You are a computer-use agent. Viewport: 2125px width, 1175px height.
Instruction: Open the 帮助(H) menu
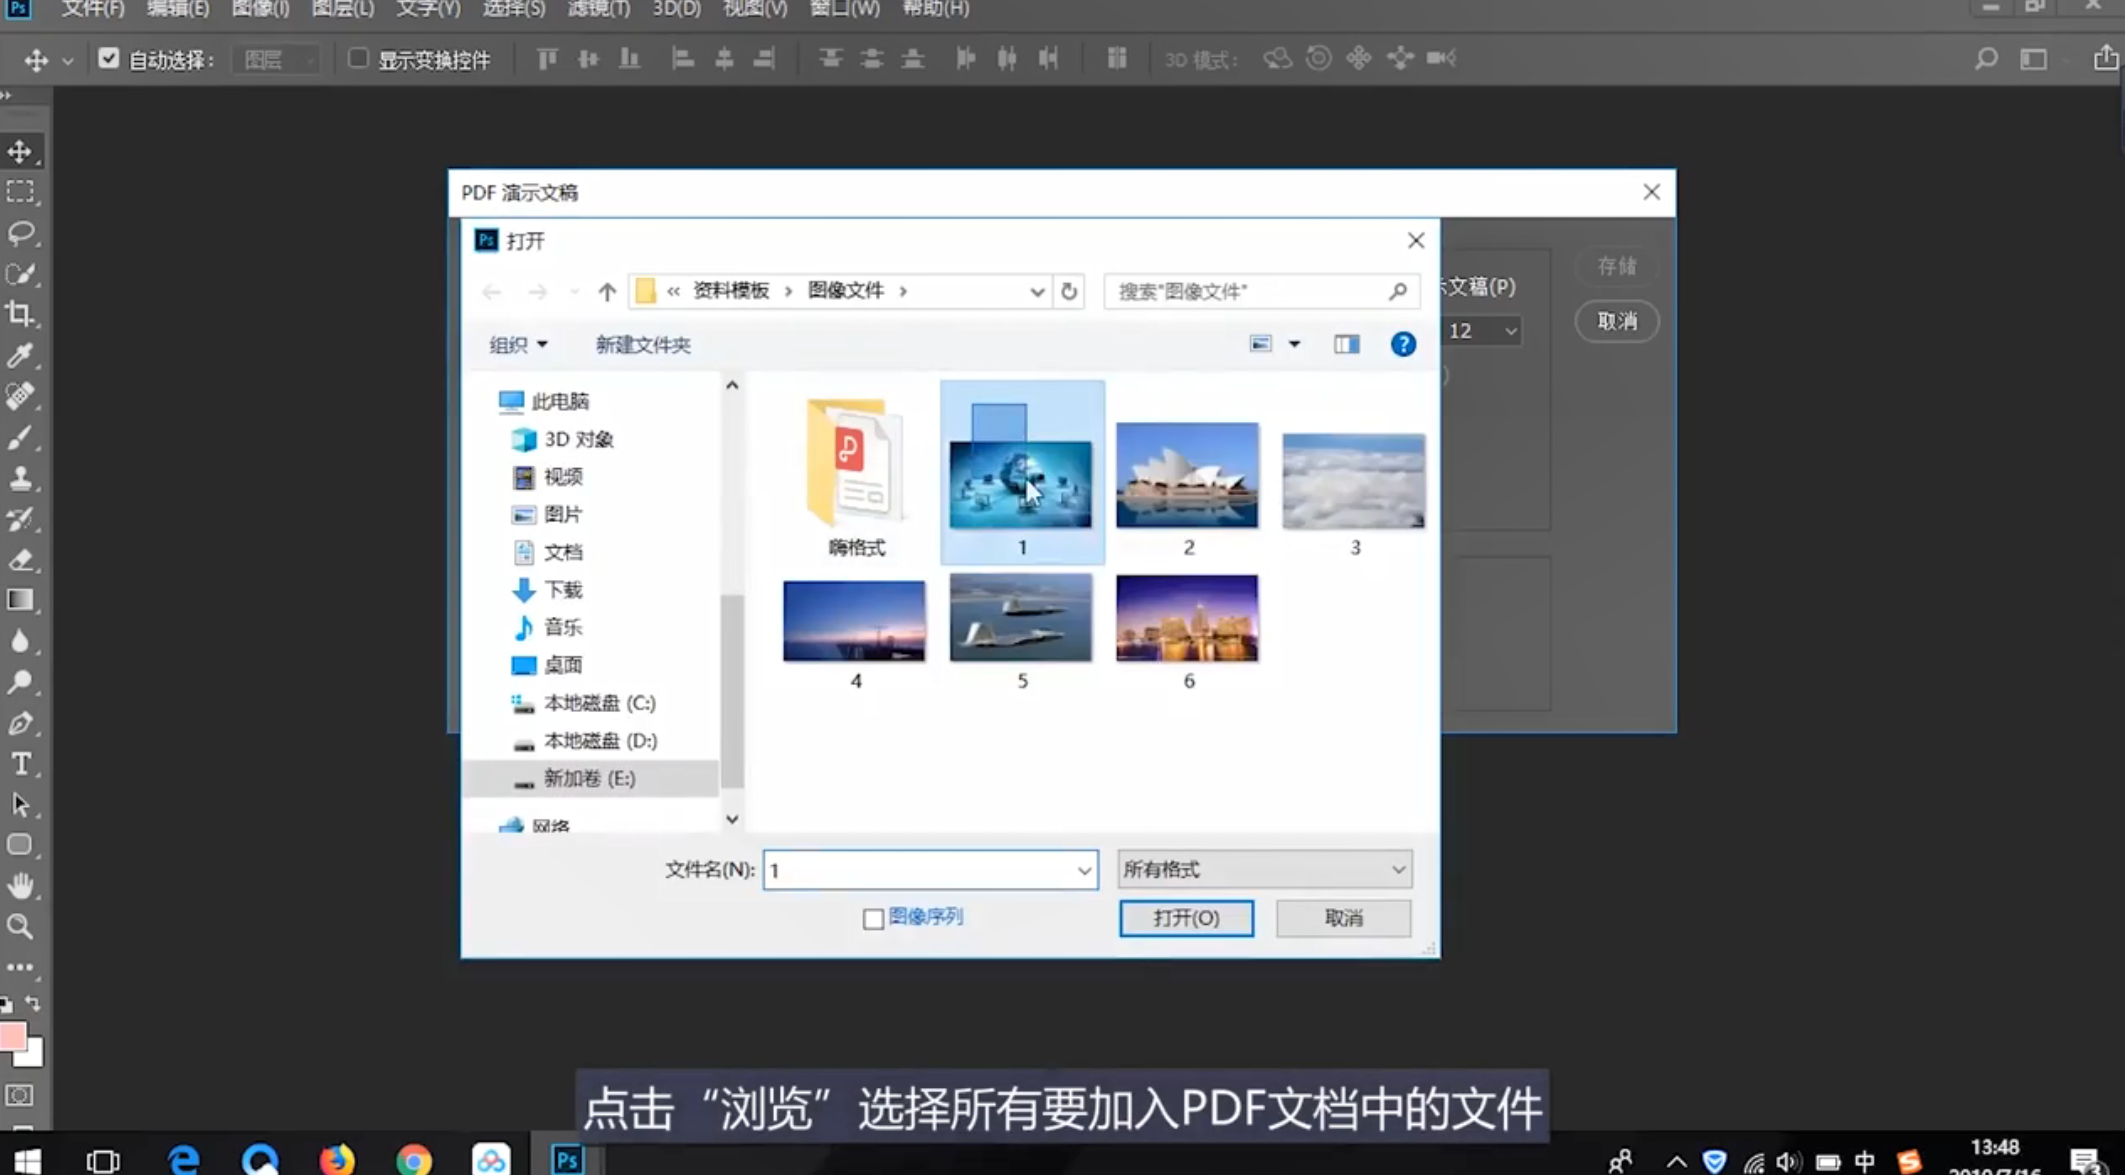coord(936,9)
